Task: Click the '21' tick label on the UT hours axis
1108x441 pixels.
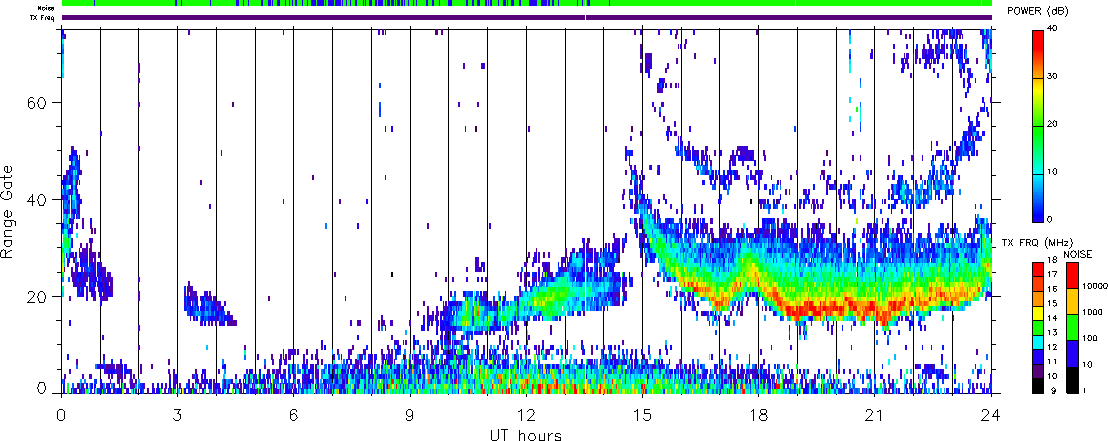Action: (875, 415)
